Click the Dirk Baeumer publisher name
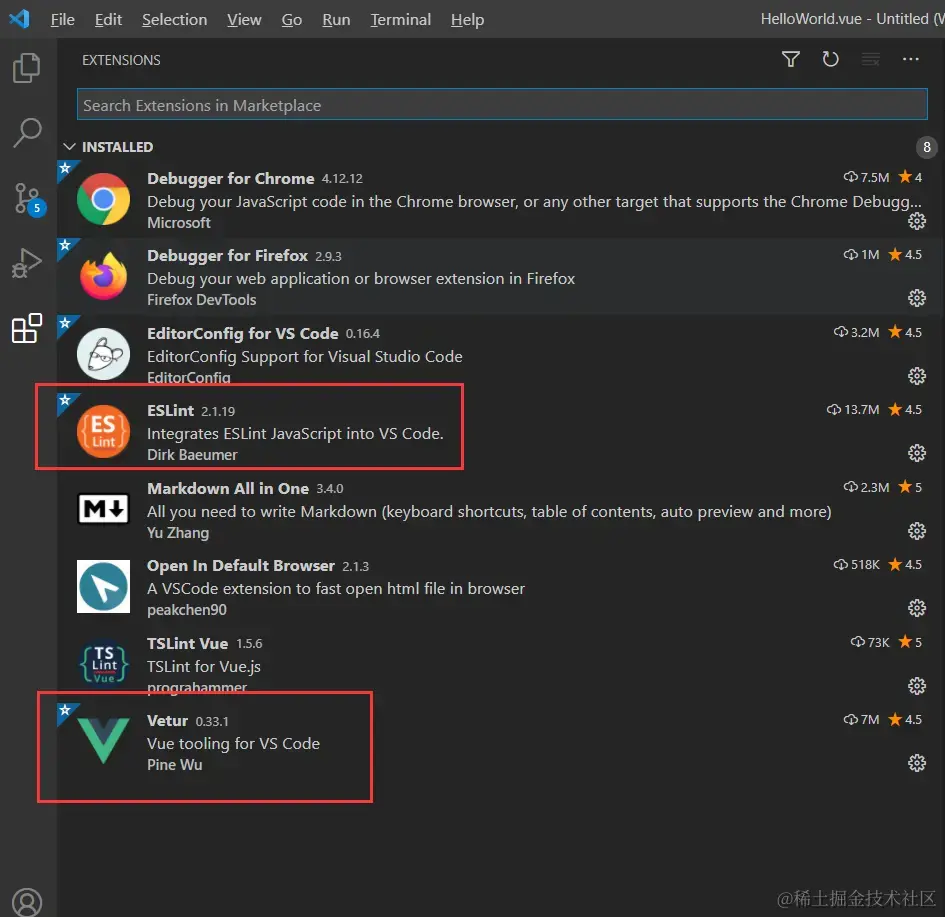Screen dimensions: 945x917 point(192,455)
